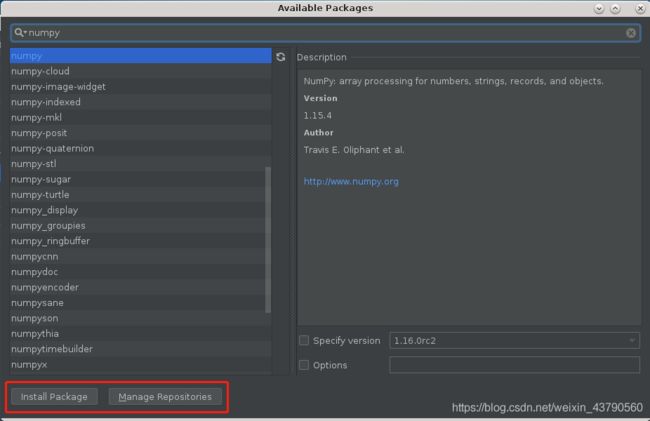650x421 pixels.
Task: Select numpy-cloud in the list
Action: (x=141, y=71)
